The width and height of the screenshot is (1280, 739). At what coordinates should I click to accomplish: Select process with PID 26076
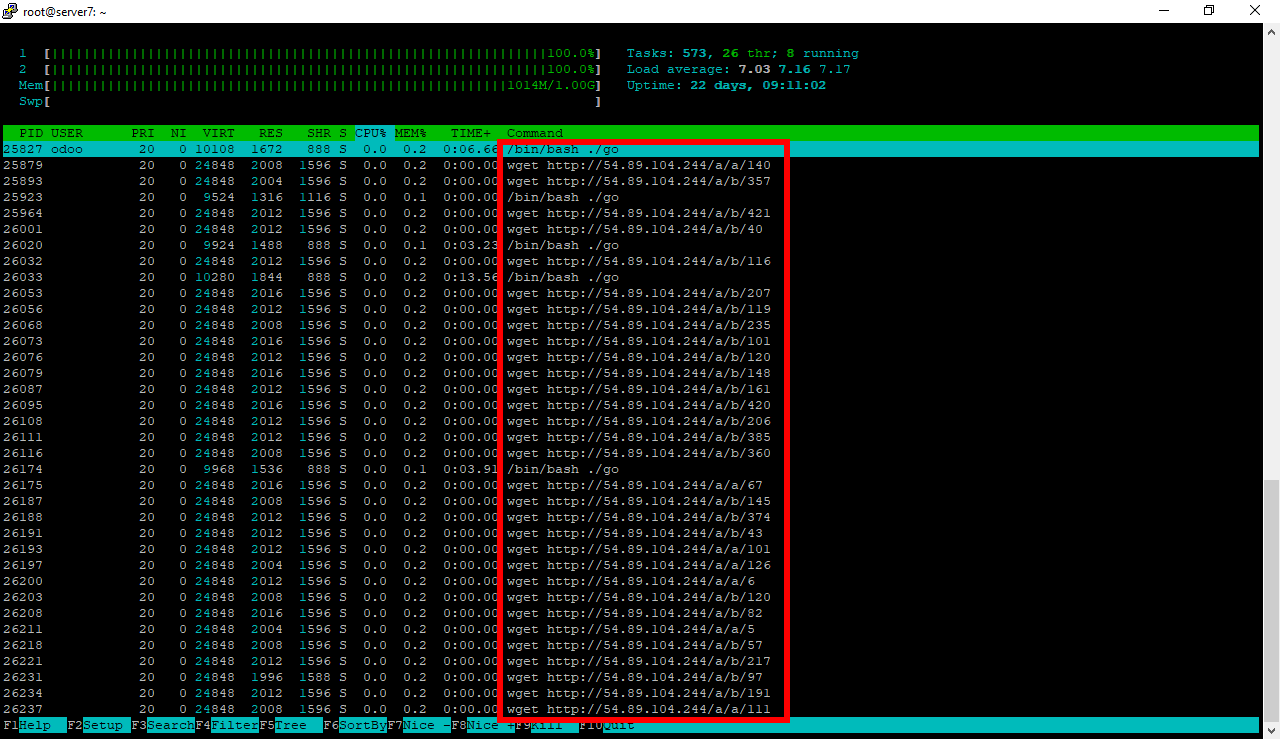(630, 357)
